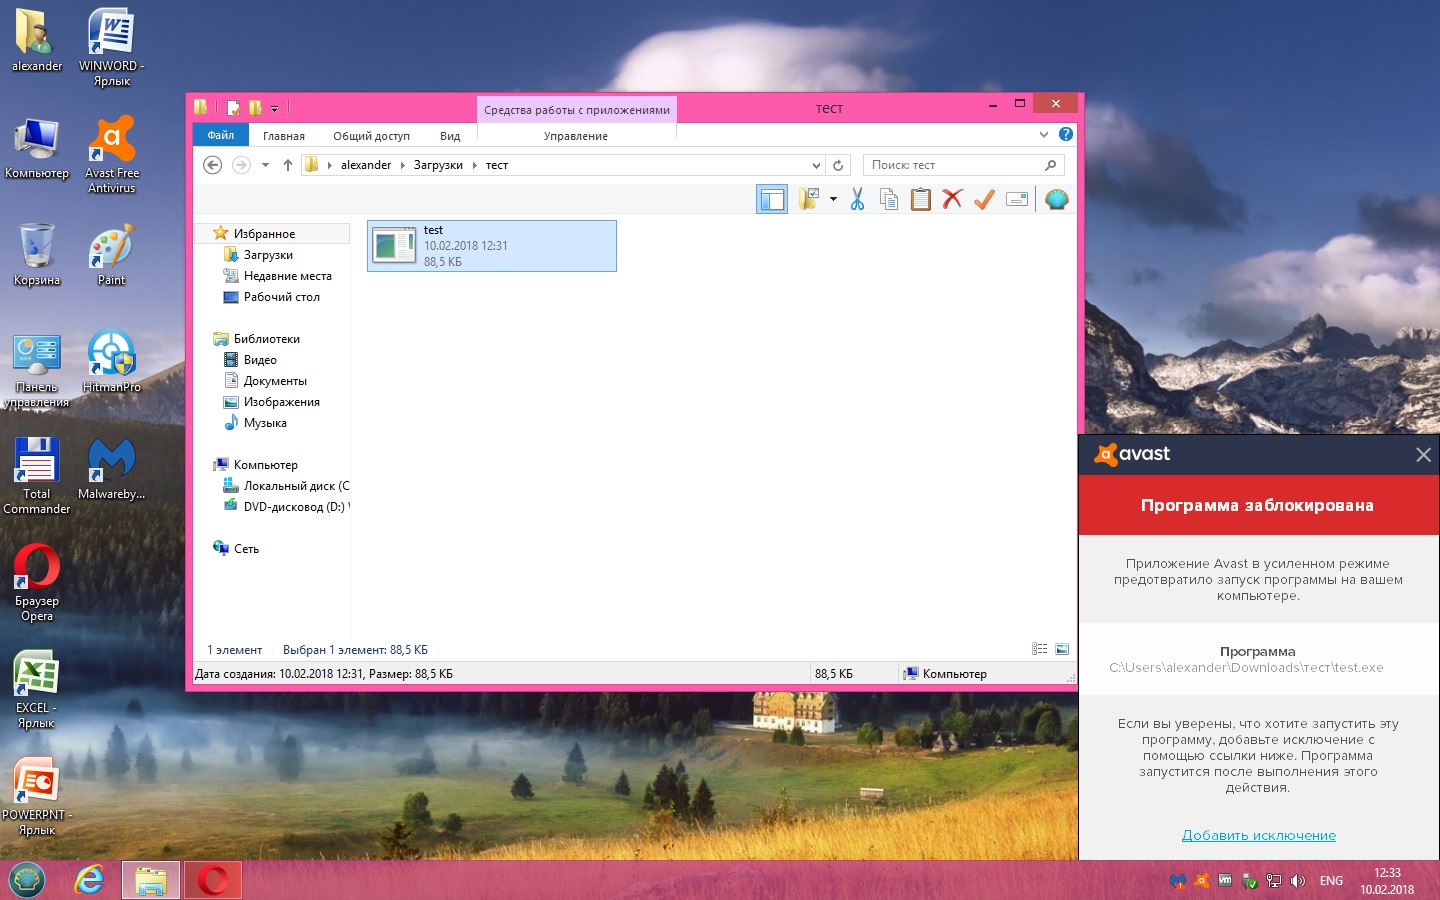
Task: Switch to the Вид ribbon tab
Action: [450, 136]
